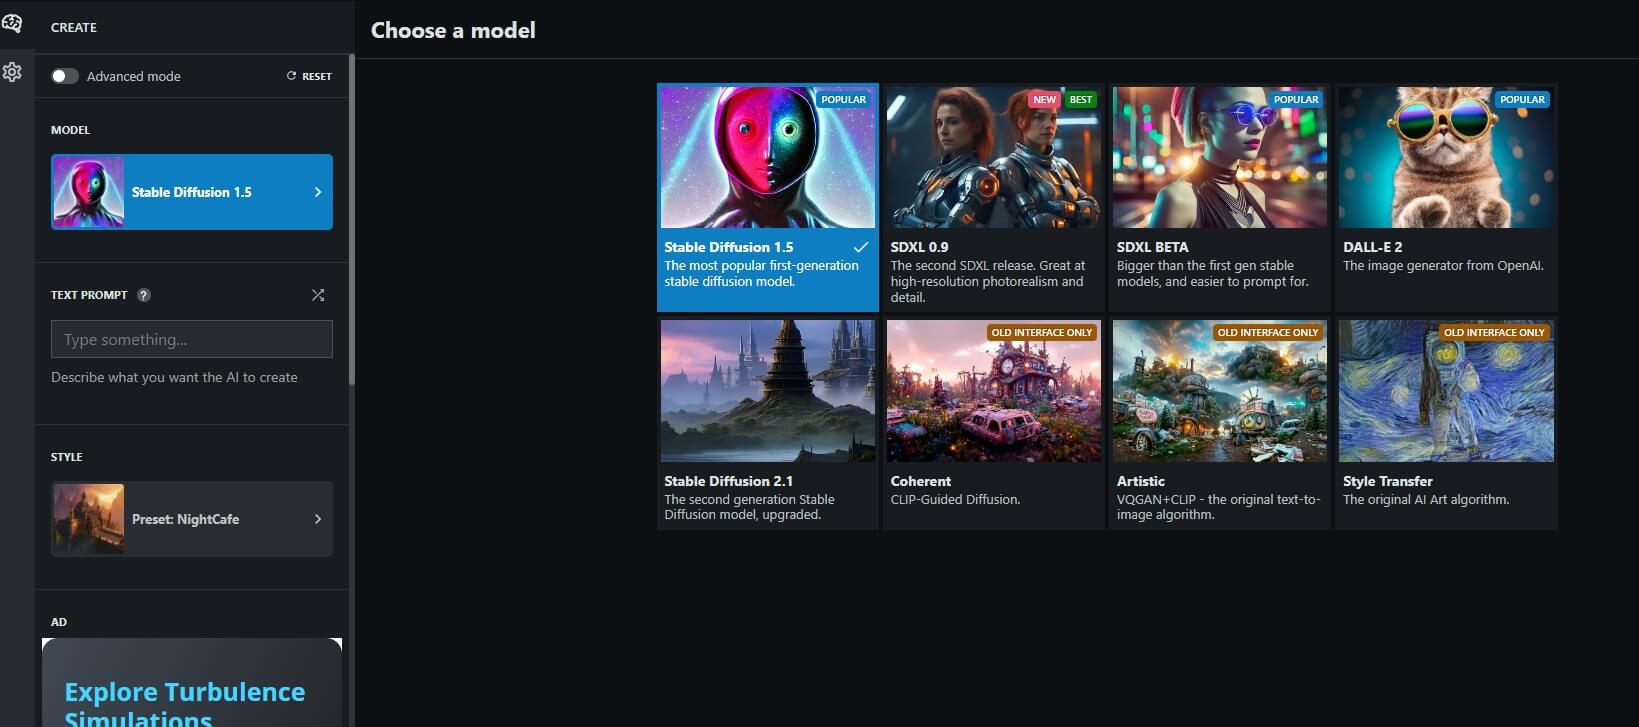Screen dimensions: 1639x727
Task: Expand the Stable Diffusion 1.5 model selector
Action: click(x=192, y=192)
